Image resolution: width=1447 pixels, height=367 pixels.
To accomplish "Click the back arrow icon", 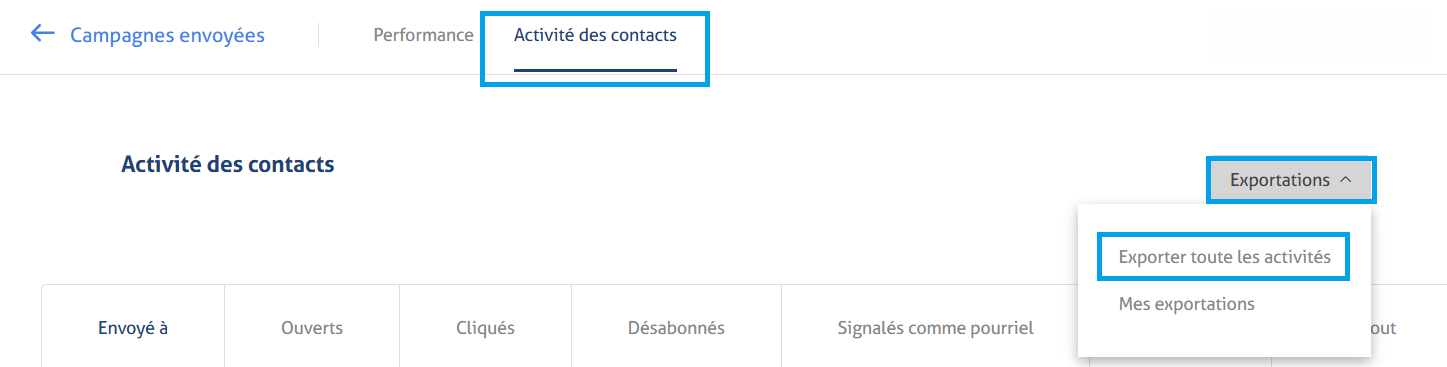I will coord(42,34).
